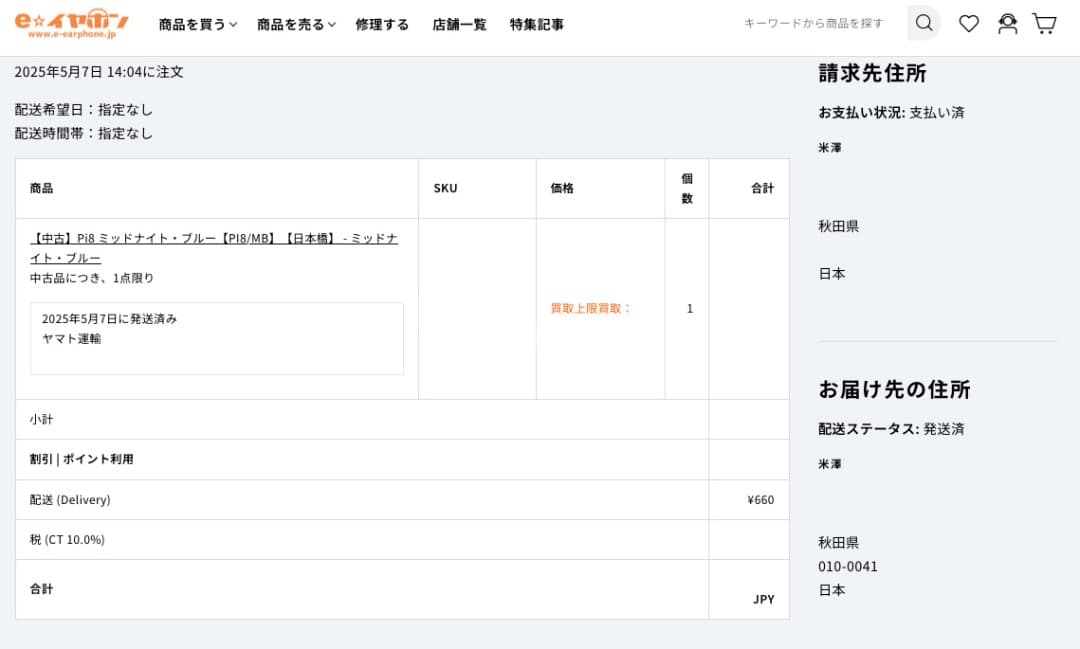Click the ヤマト運輸 carrier text
The image size is (1080, 649).
[71, 338]
